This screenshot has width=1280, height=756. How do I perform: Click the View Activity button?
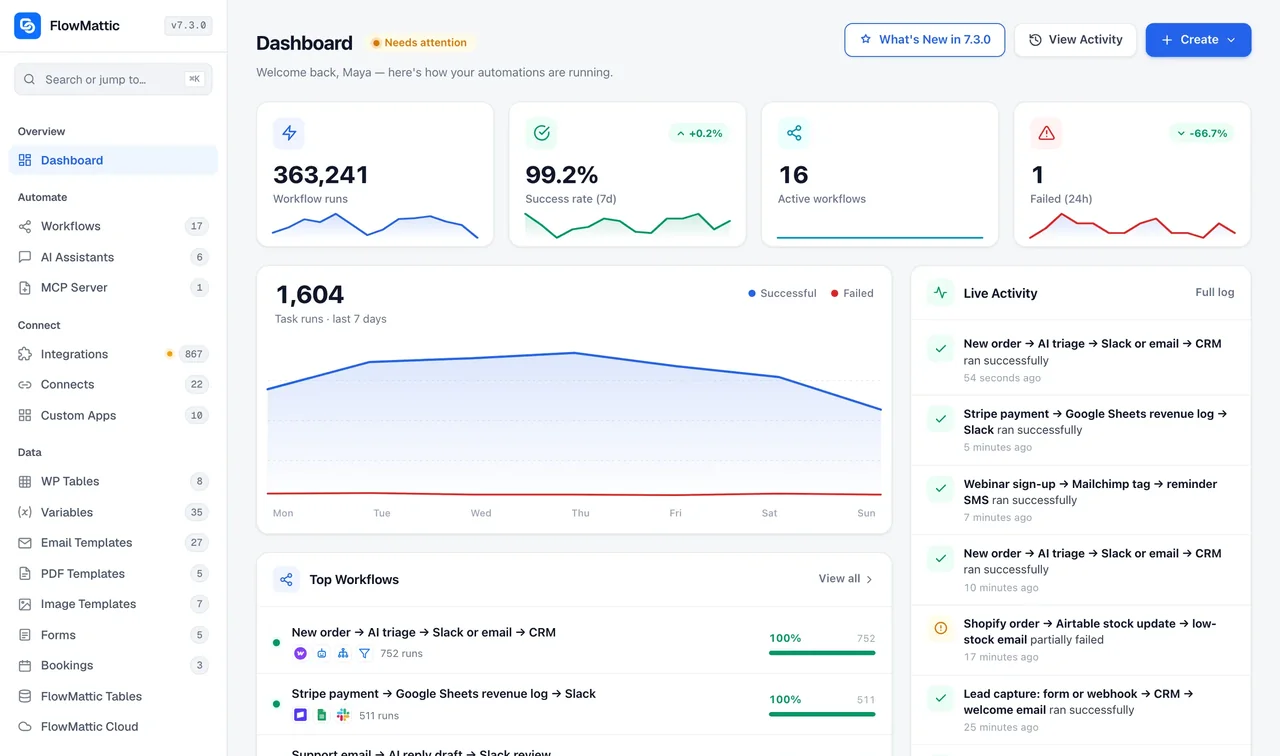1075,40
